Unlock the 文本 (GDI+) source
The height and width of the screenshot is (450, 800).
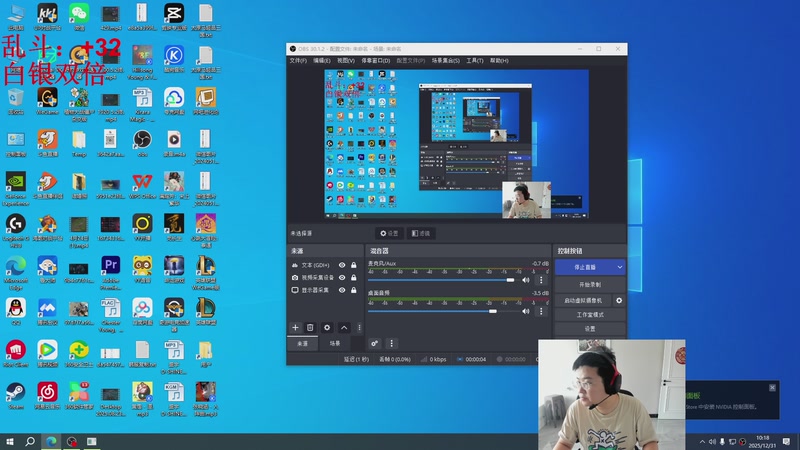click(354, 265)
